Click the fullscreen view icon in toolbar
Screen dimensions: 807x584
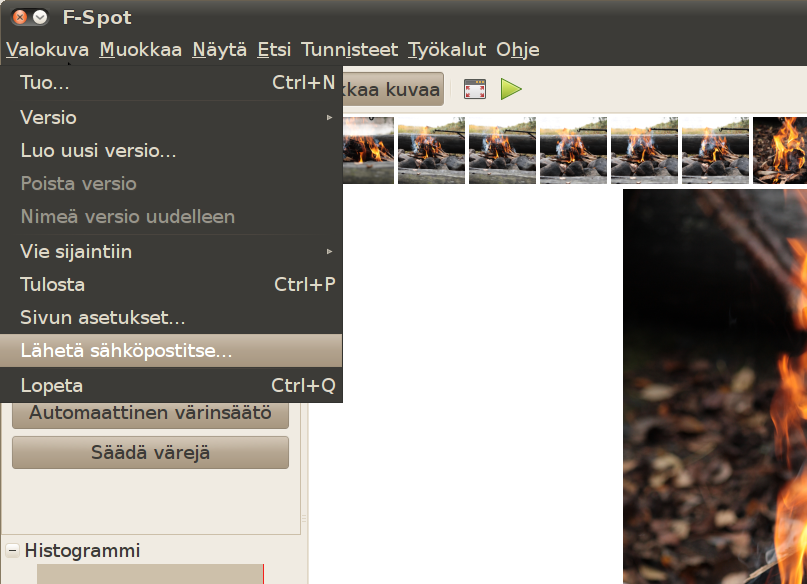(475, 89)
